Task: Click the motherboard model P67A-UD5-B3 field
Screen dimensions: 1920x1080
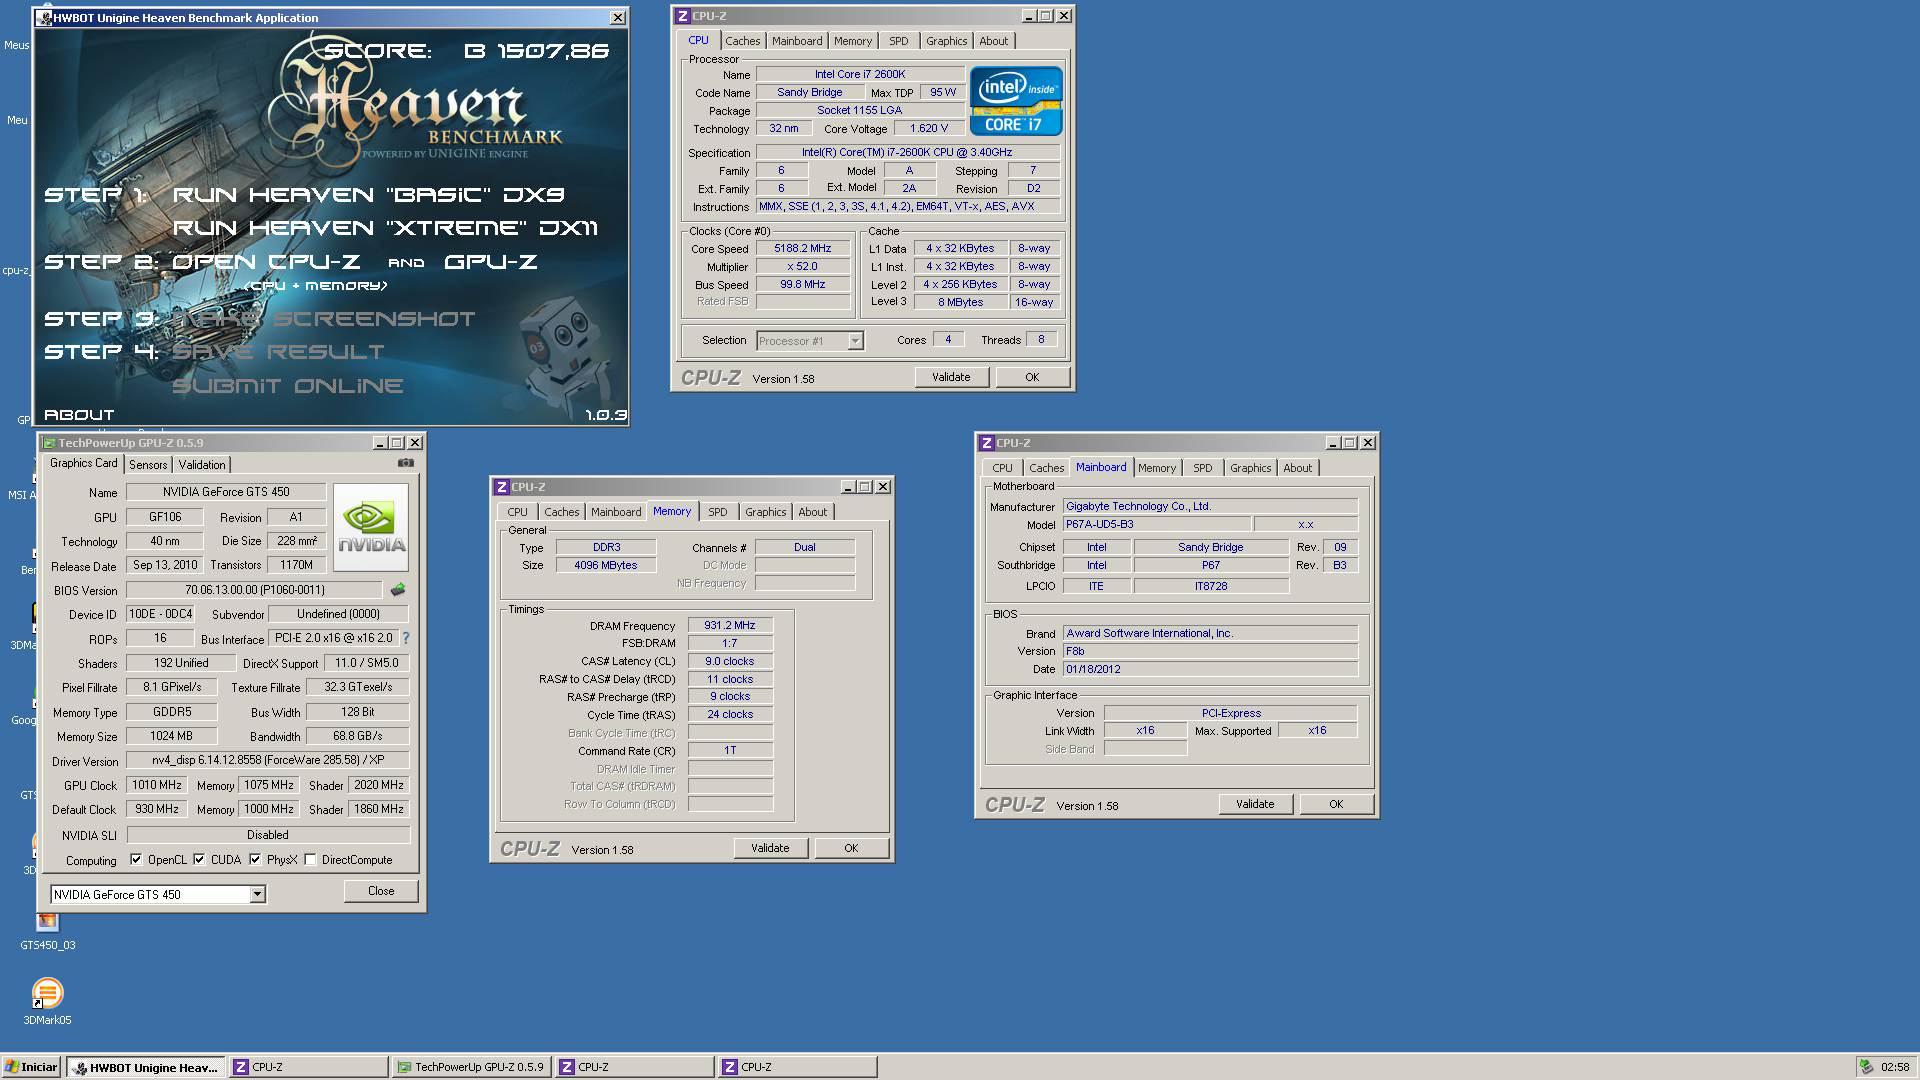Action: [1156, 524]
